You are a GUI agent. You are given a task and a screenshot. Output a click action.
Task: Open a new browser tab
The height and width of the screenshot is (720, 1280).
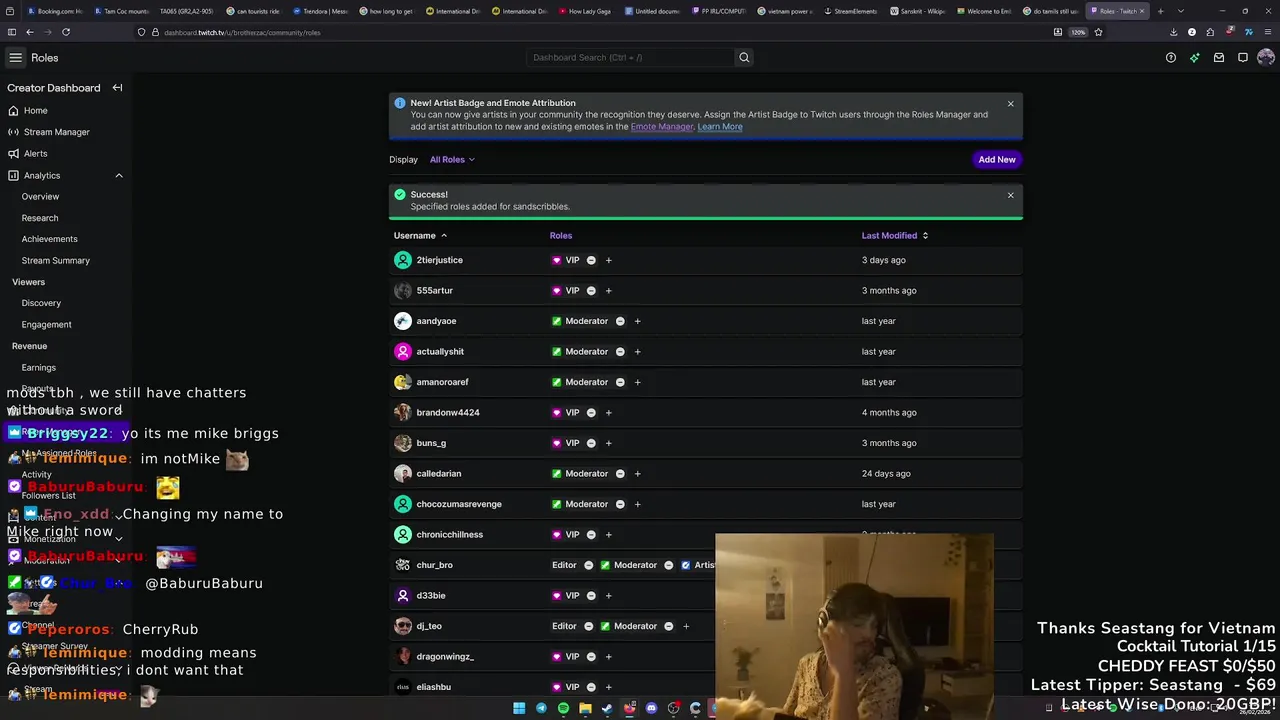[x=1160, y=11]
